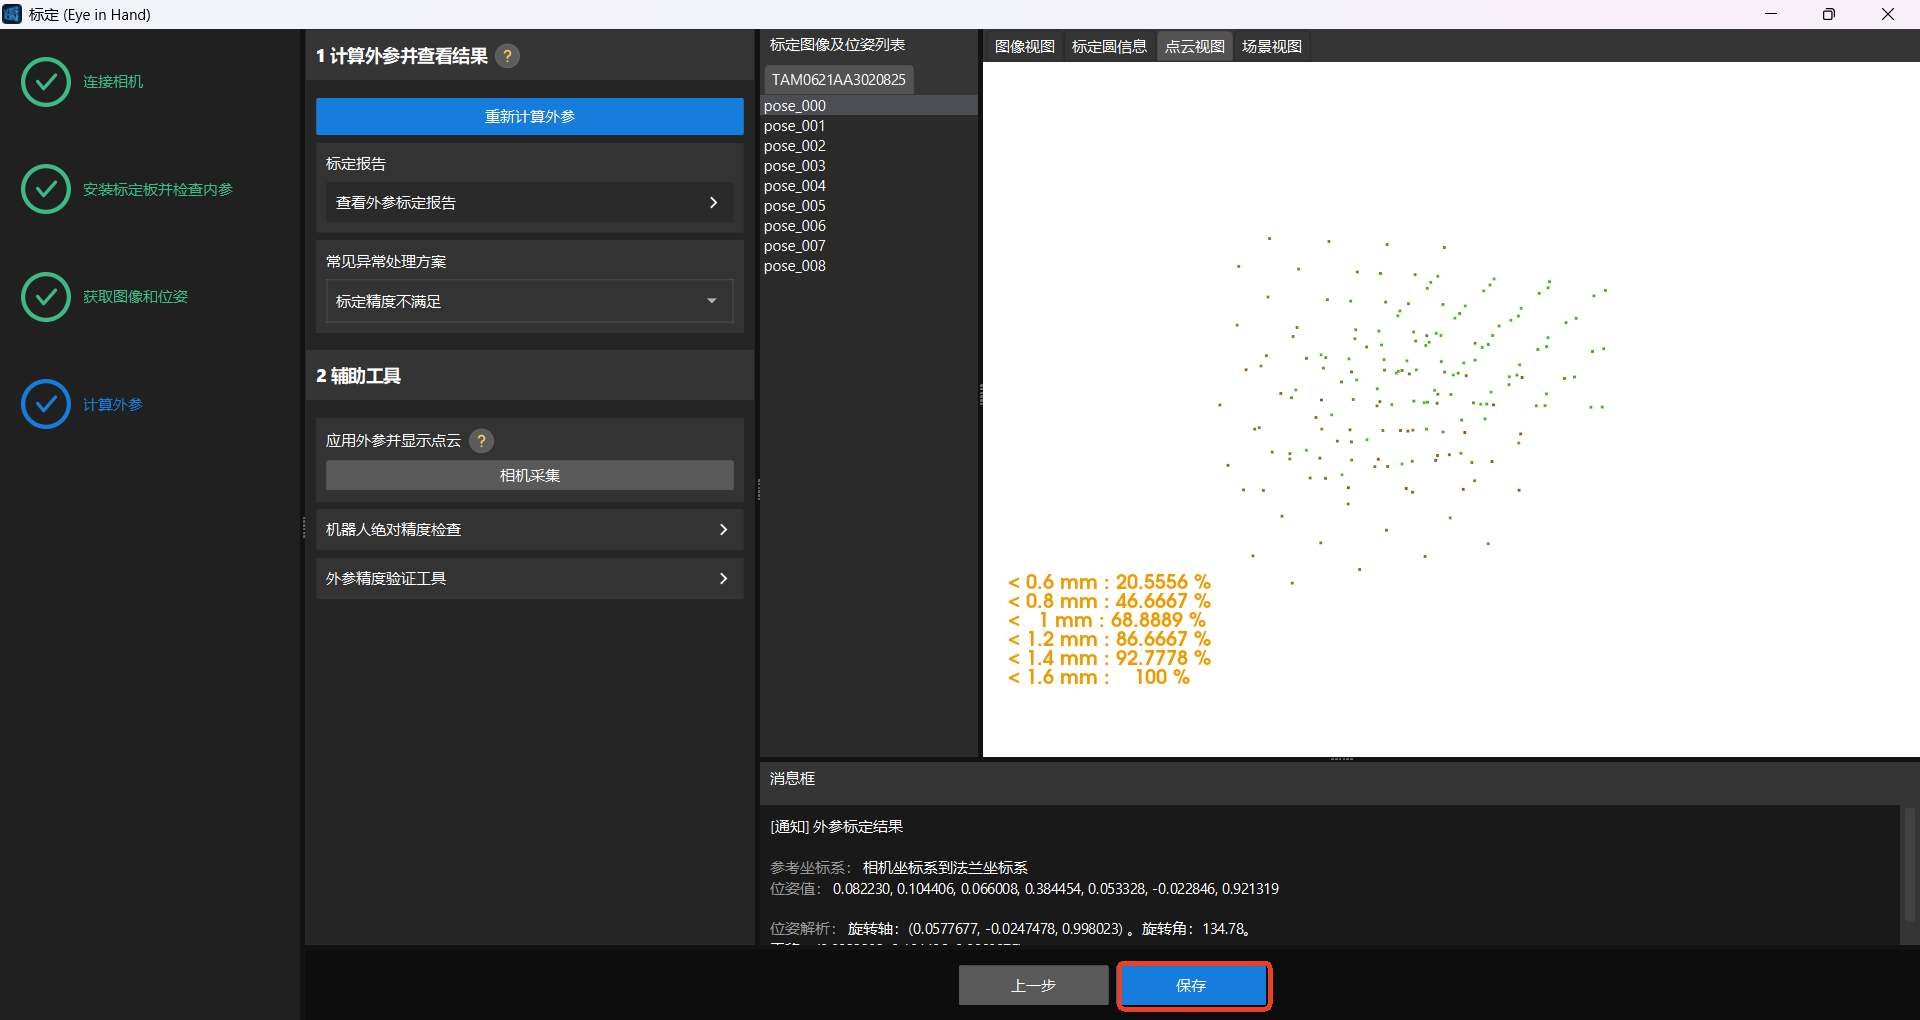
Task: Switch to the 标定圆信息 tab
Action: pos(1109,47)
